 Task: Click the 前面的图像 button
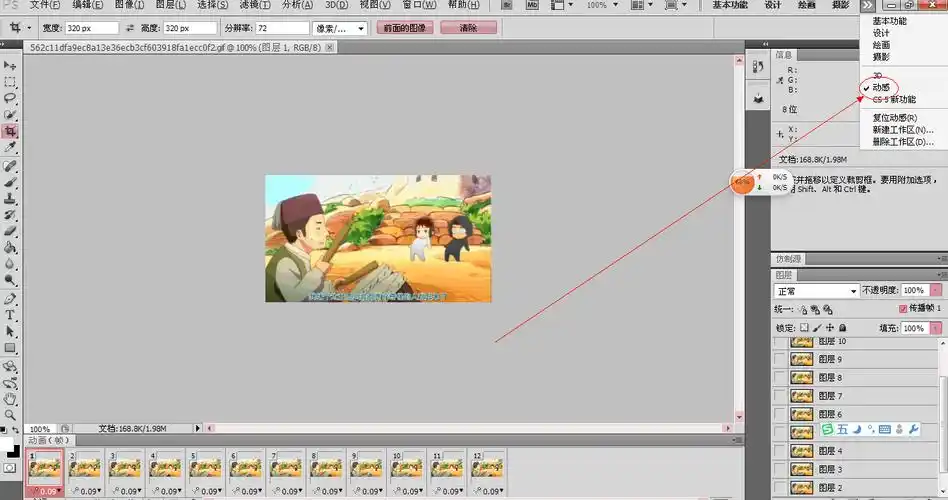pyautogui.click(x=404, y=29)
